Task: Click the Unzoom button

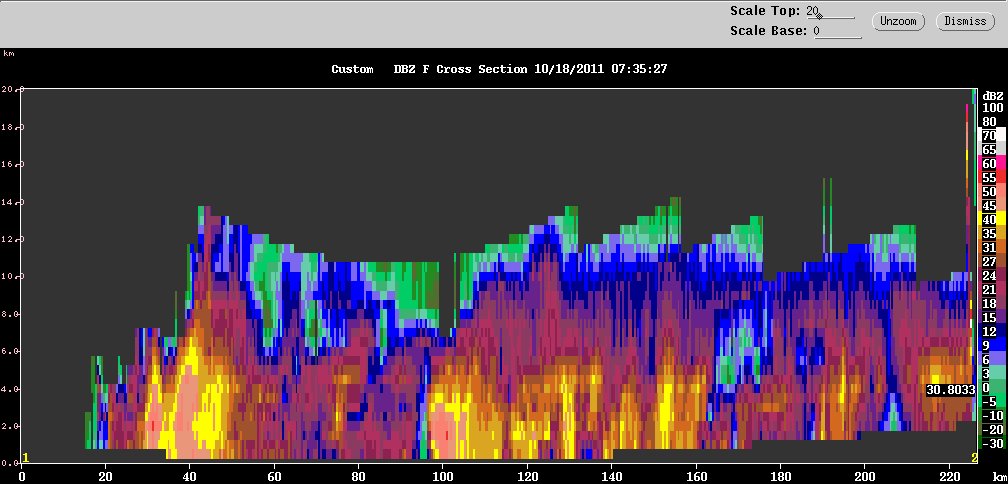Action: pos(898,21)
